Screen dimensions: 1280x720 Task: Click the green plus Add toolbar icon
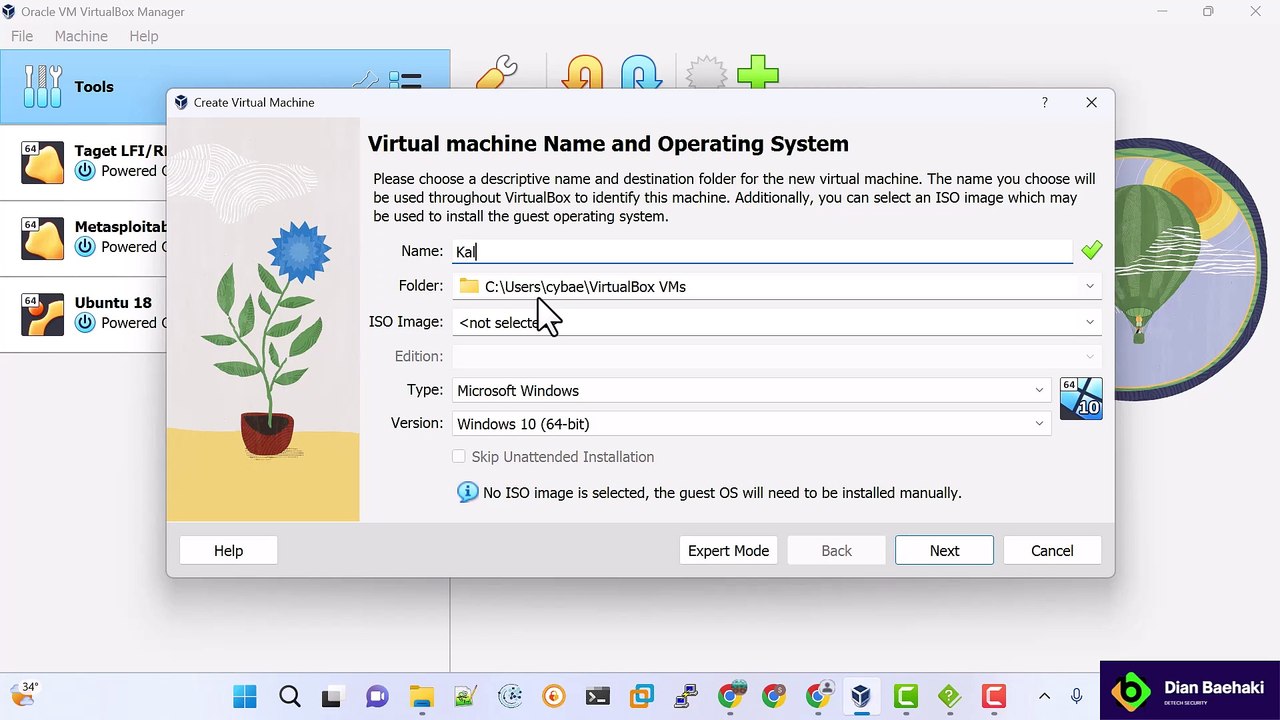pos(758,73)
